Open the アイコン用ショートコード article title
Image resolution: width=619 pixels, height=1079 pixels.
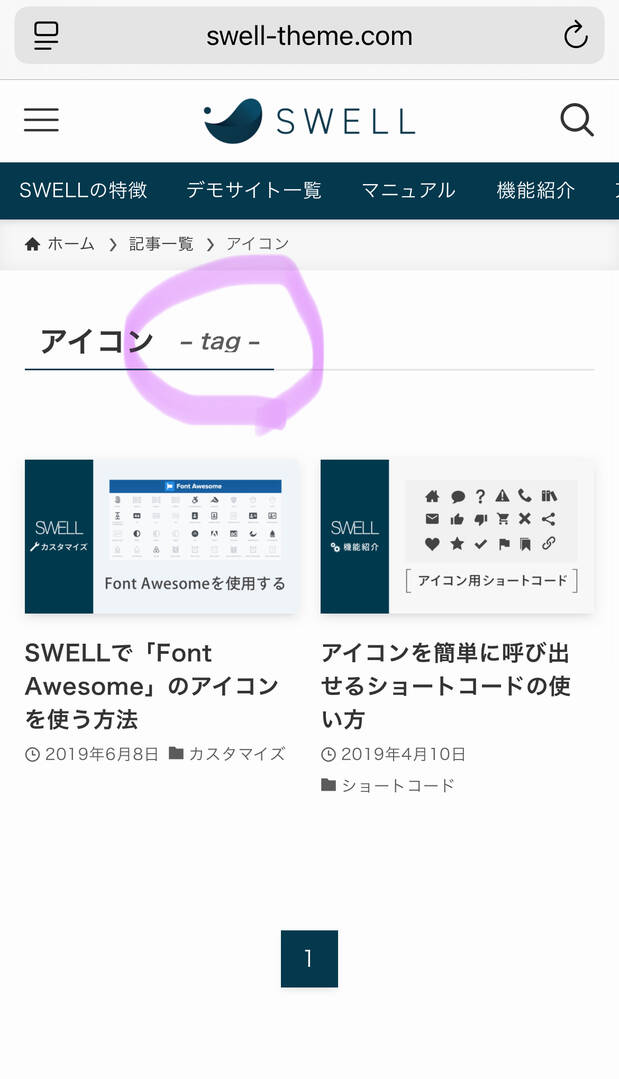(446, 686)
